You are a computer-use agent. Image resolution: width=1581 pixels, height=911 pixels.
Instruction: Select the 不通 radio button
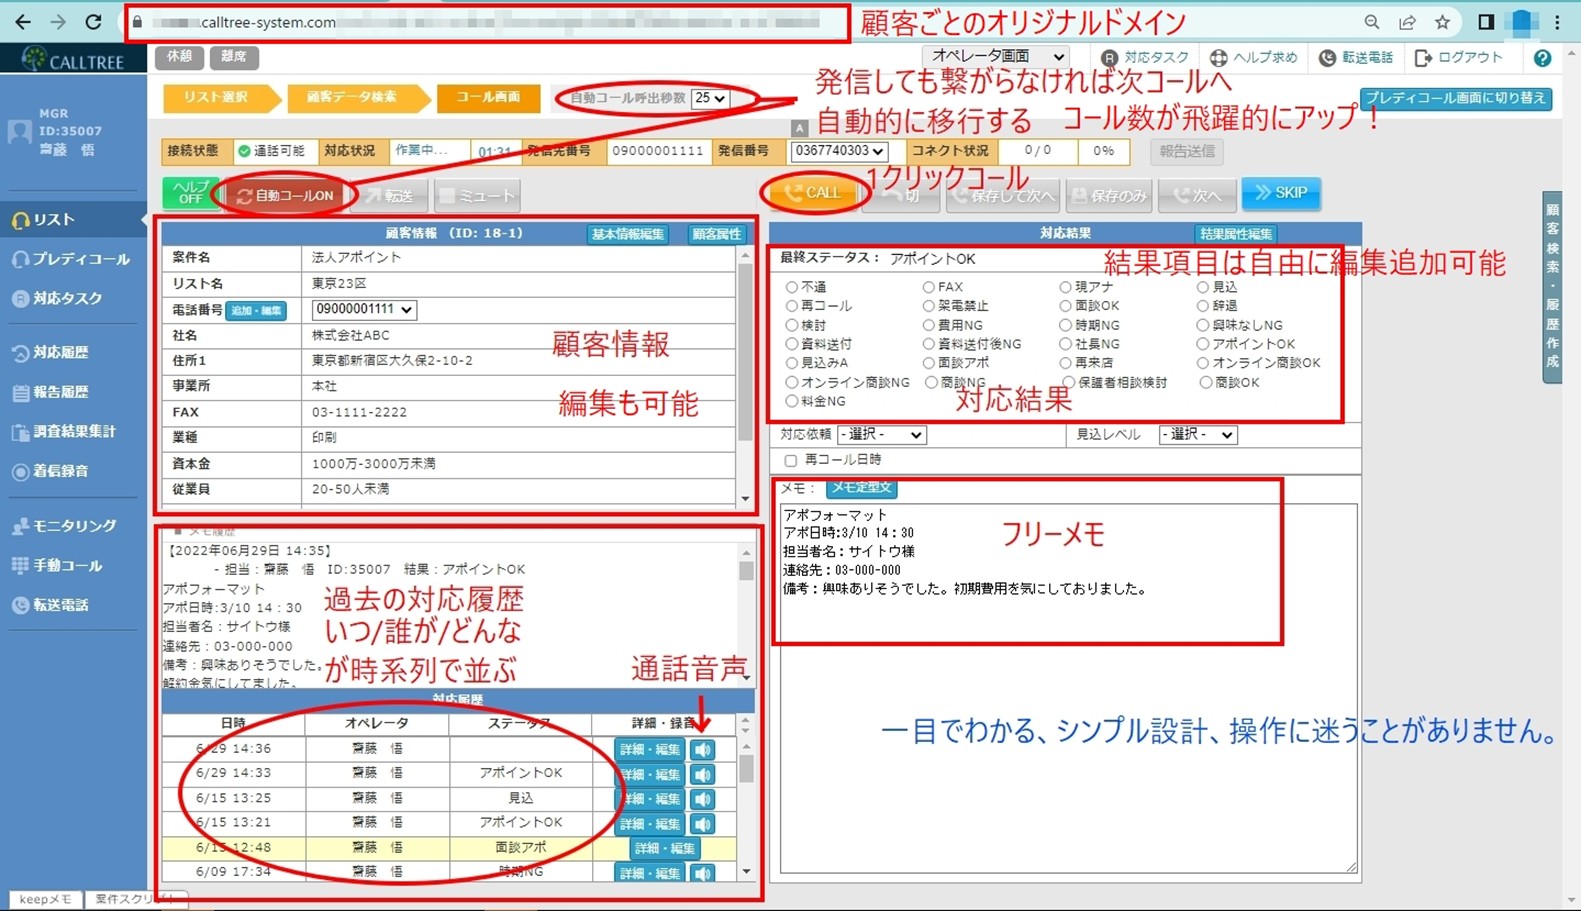[x=791, y=287]
